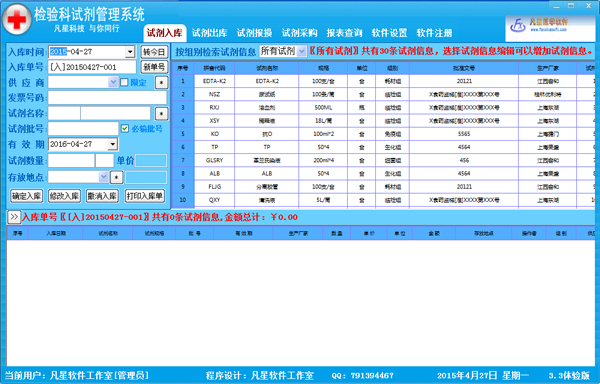Click the 撤消入库 button
The height and width of the screenshot is (384, 600).
(x=102, y=196)
